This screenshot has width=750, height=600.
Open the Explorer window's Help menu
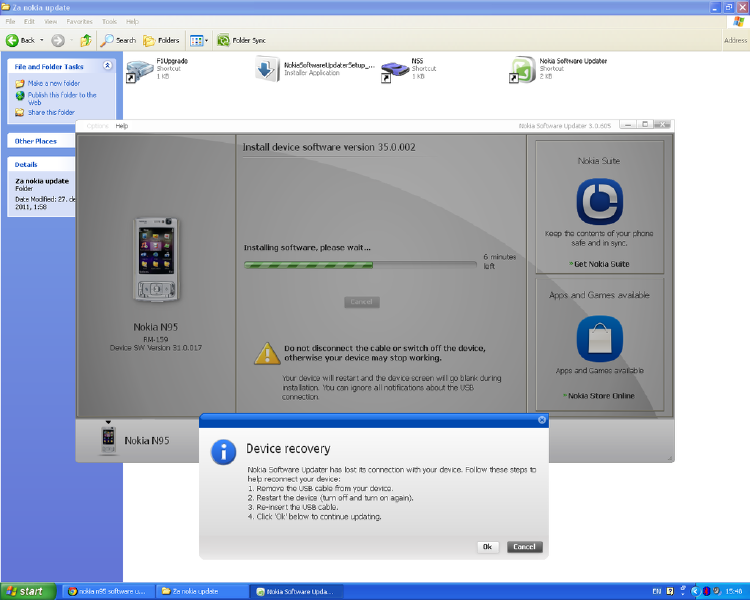[132, 22]
